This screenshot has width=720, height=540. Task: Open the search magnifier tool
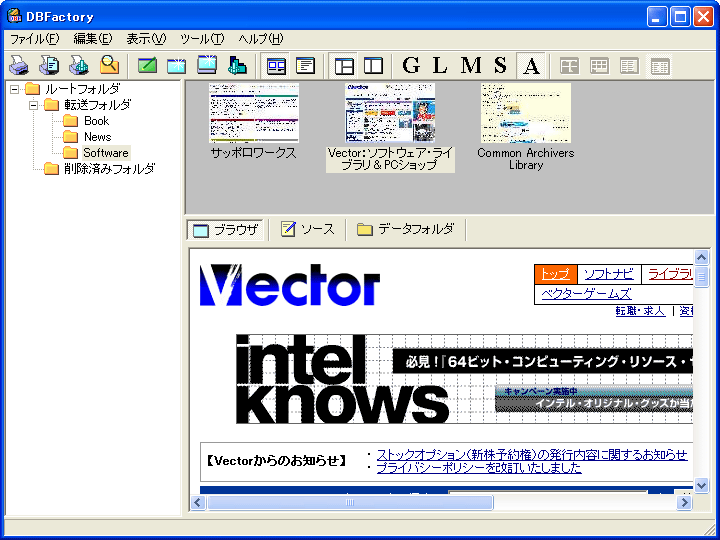[109, 65]
